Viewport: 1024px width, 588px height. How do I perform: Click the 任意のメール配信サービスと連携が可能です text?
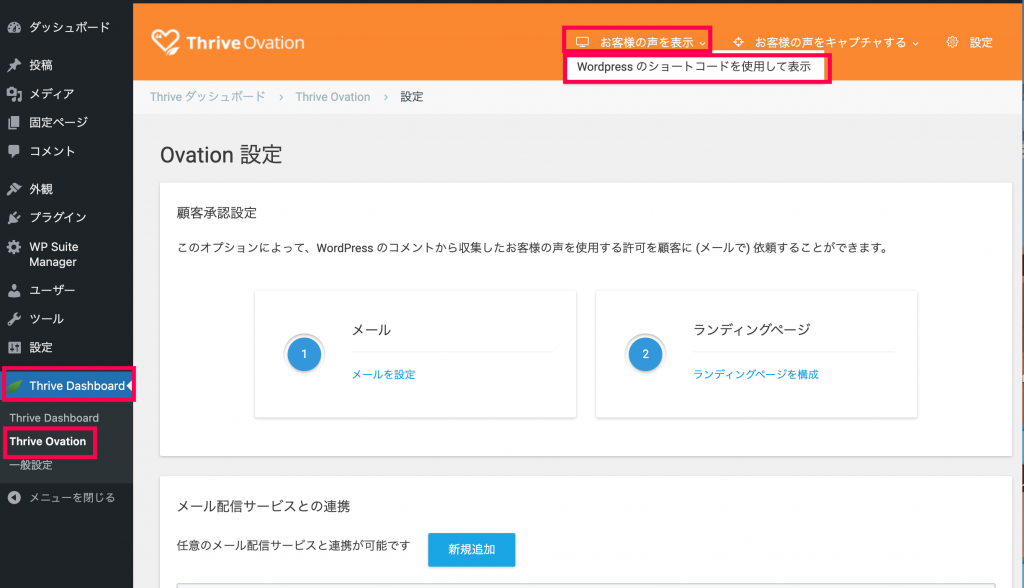294,546
